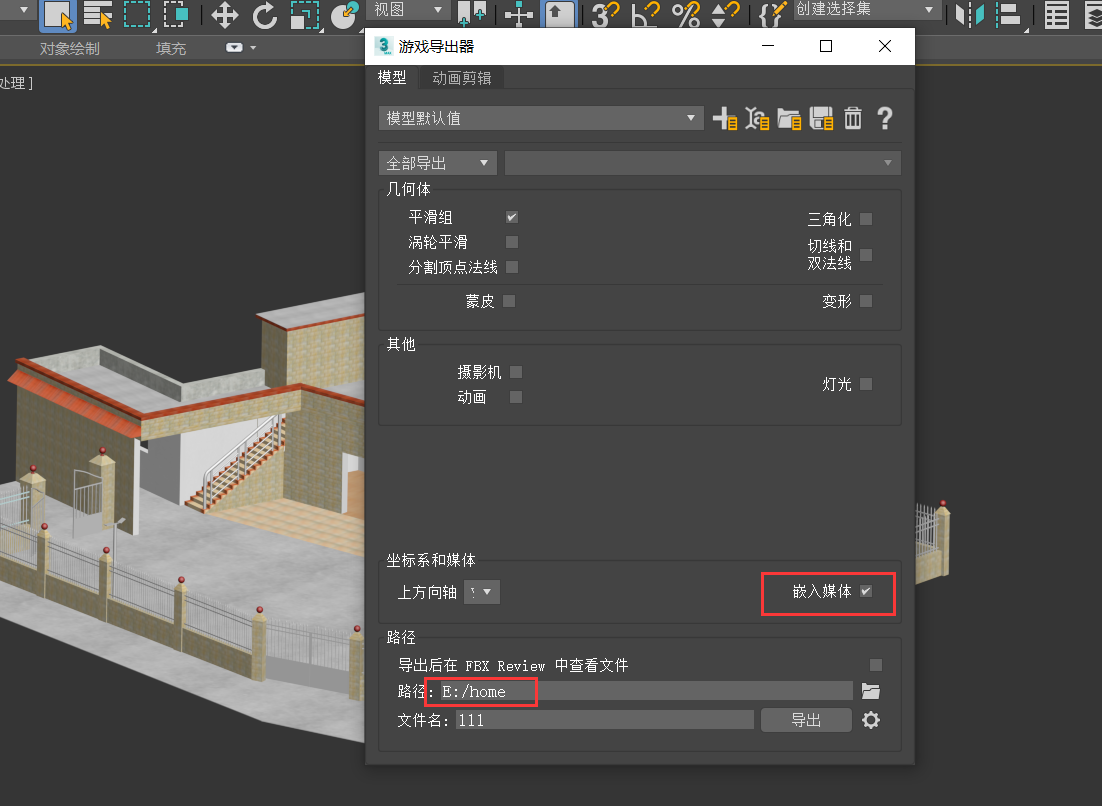Uncheck the 平滑组 checkbox
Screen dimensions: 1102x806
click(x=511, y=217)
